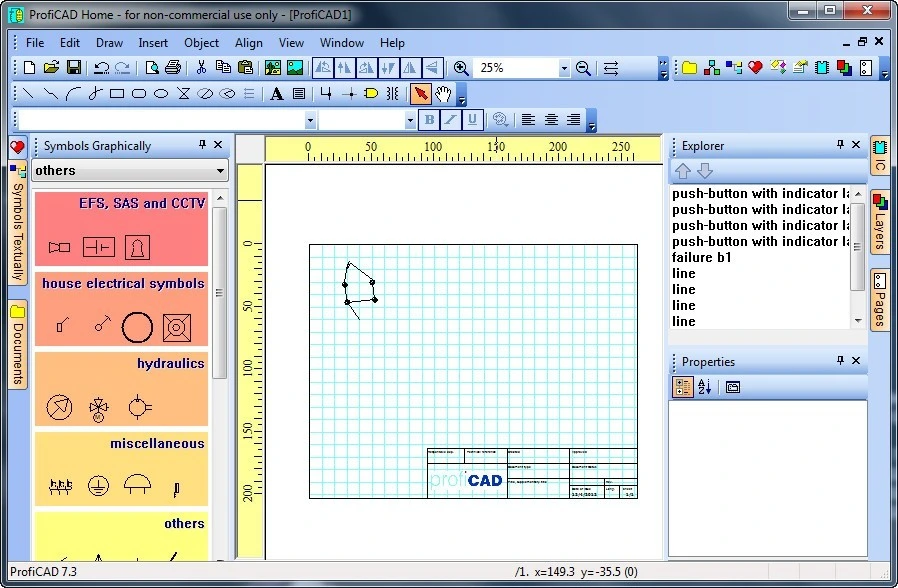Toggle the red arrow Select tool
Screen dimensions: 898x588
tap(420, 93)
